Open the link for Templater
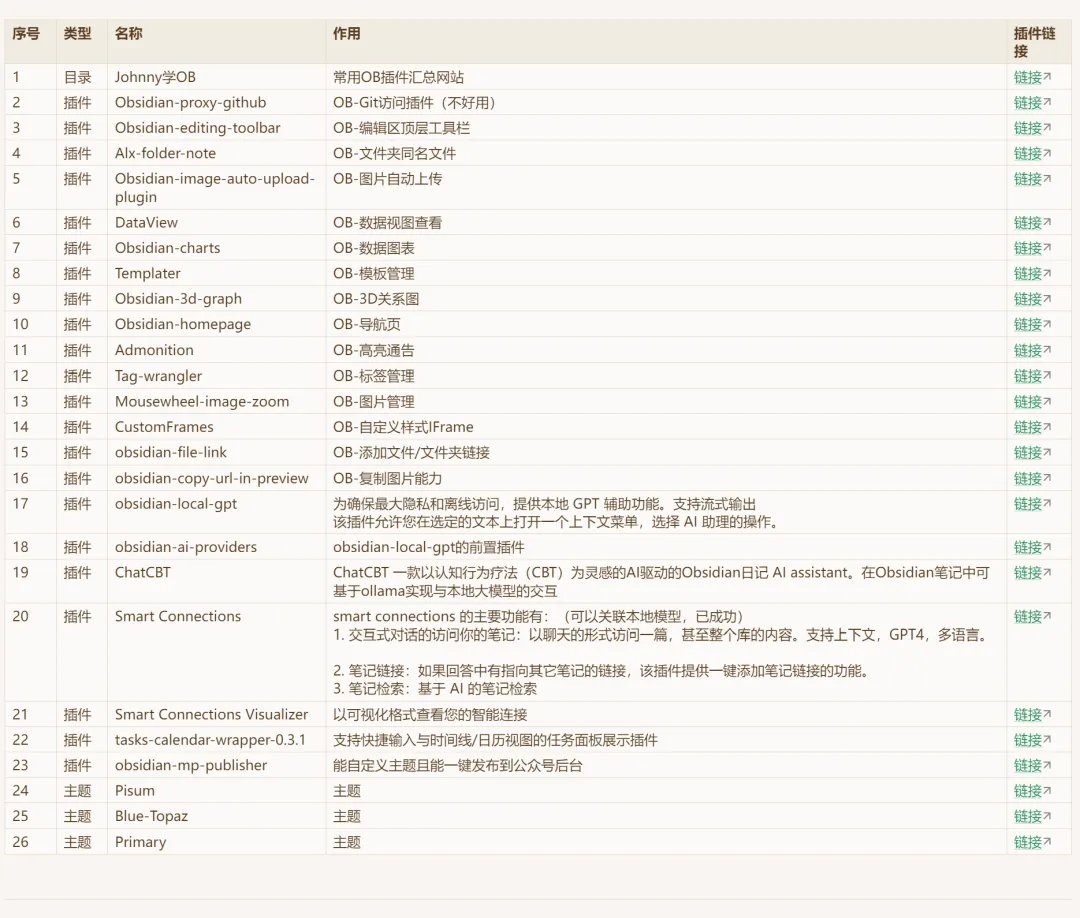 [x=1032, y=273]
